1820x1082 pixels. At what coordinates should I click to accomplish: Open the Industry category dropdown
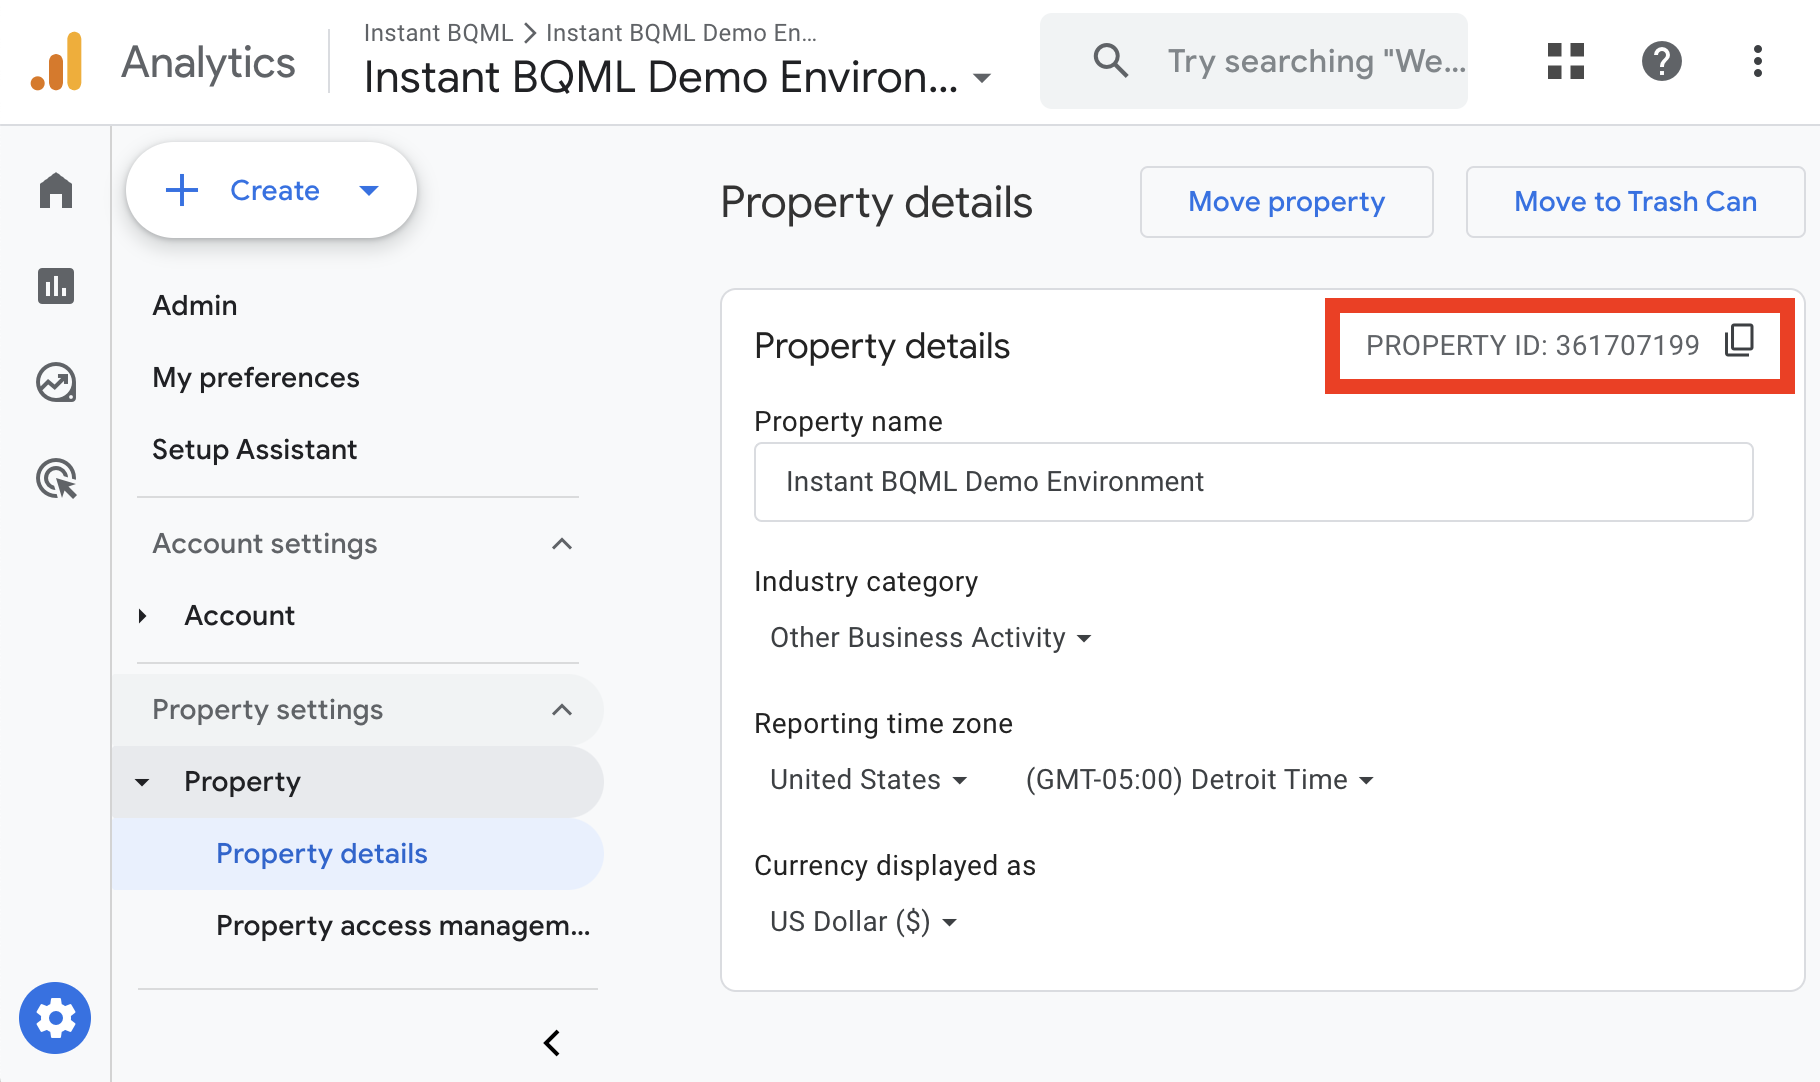[x=930, y=637]
